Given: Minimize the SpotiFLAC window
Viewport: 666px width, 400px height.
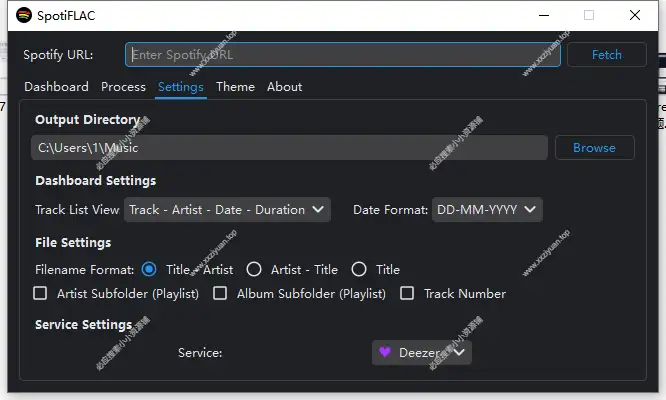Looking at the screenshot, I should point(544,15).
